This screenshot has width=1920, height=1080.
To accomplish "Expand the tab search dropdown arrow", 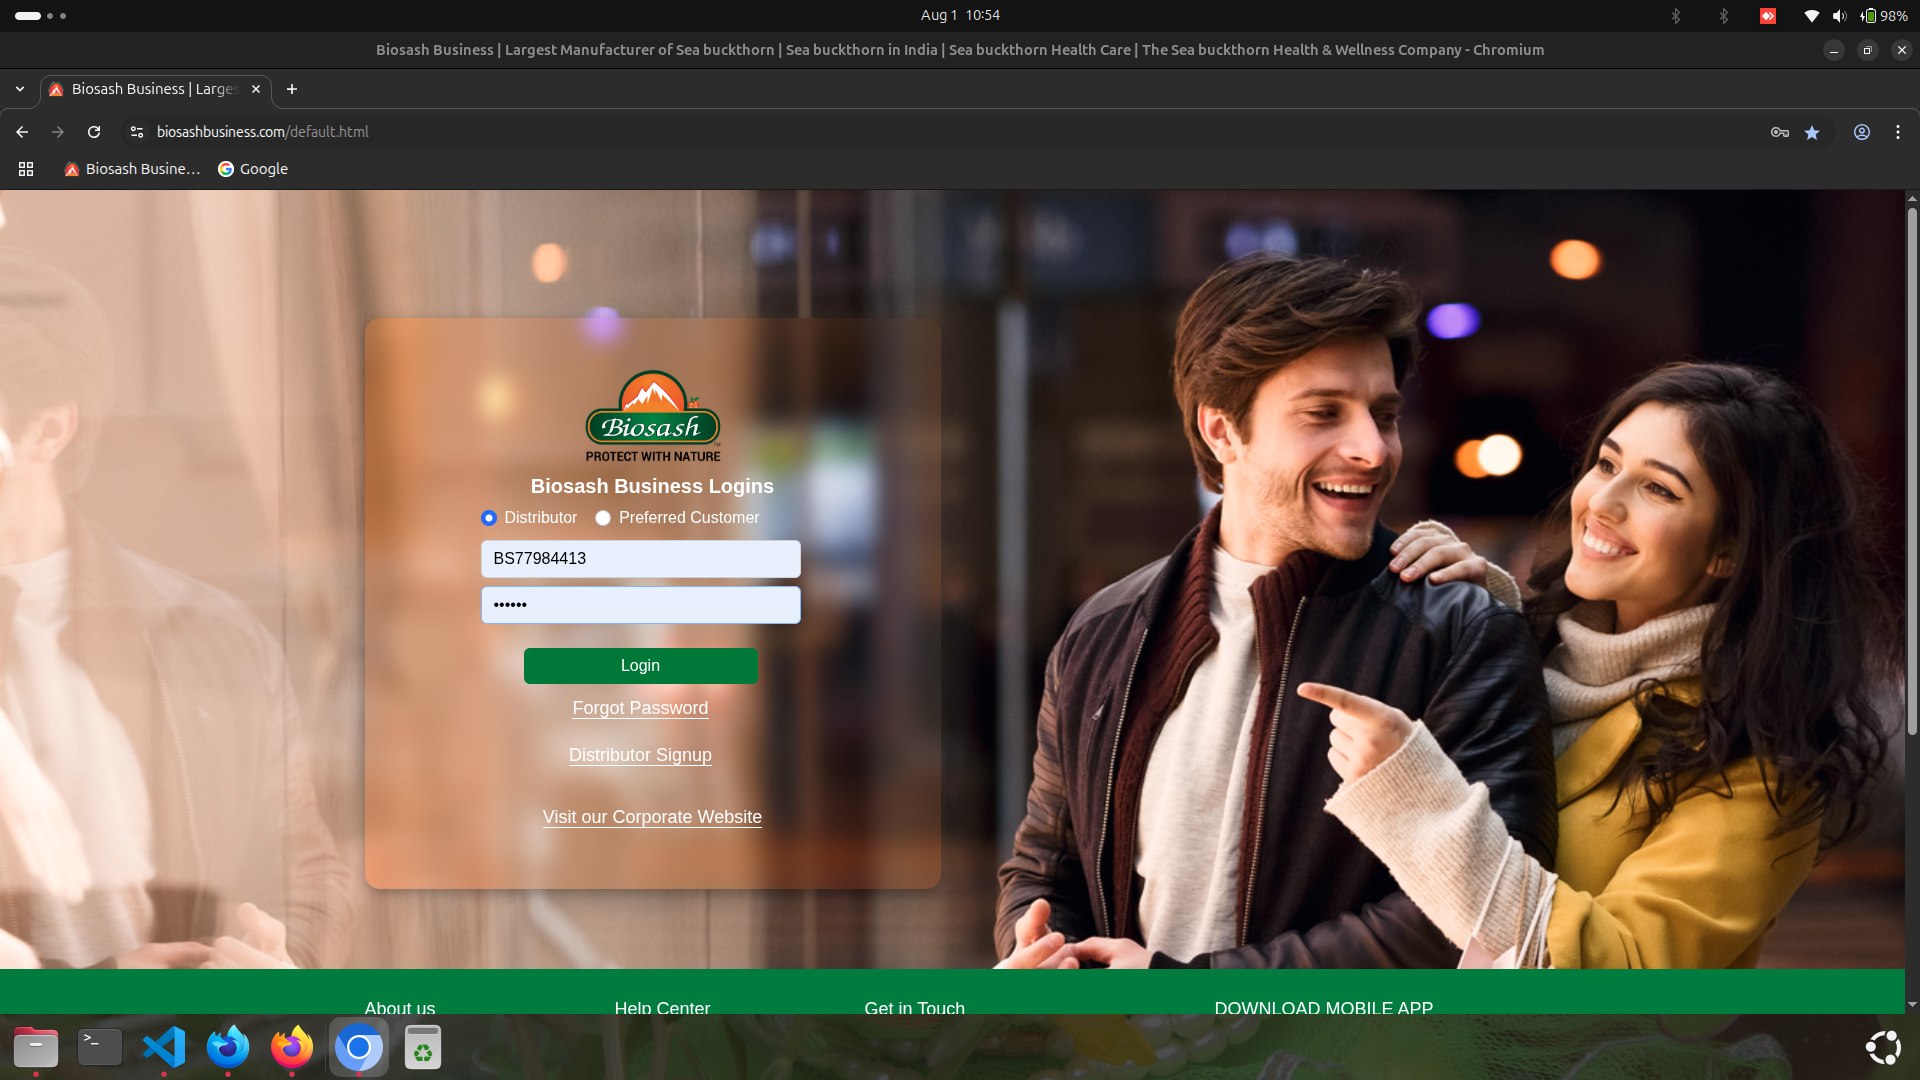I will 20,89.
